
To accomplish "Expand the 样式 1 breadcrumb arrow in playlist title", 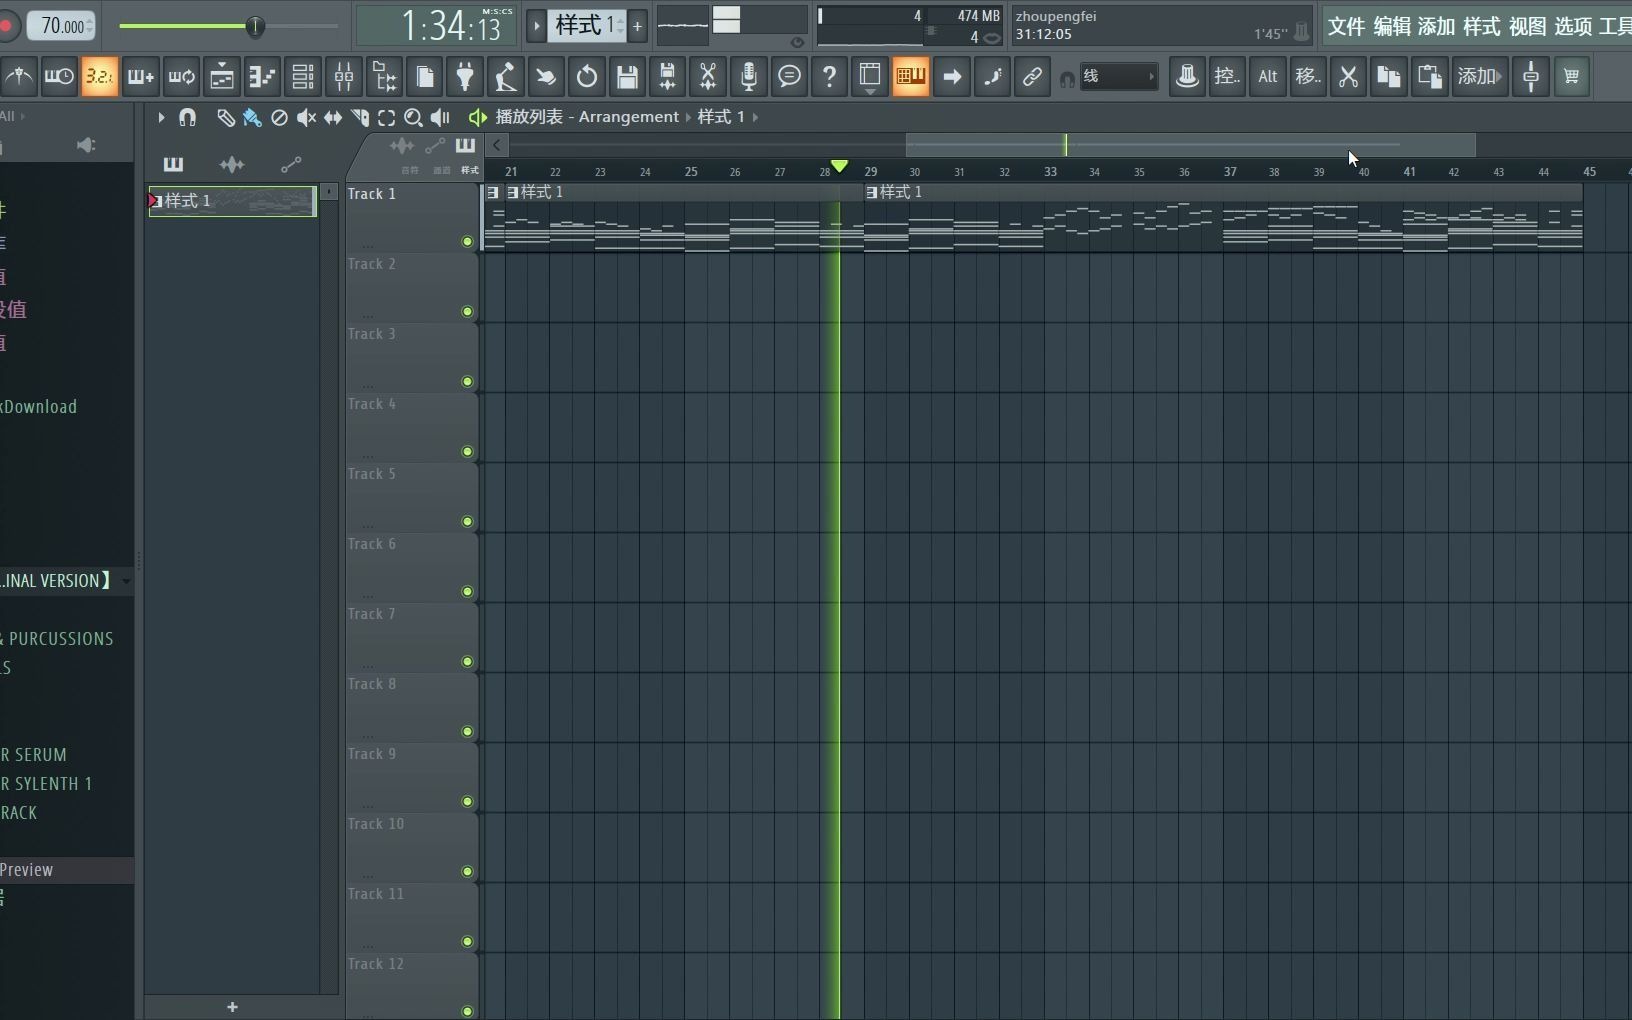I will pos(755,117).
